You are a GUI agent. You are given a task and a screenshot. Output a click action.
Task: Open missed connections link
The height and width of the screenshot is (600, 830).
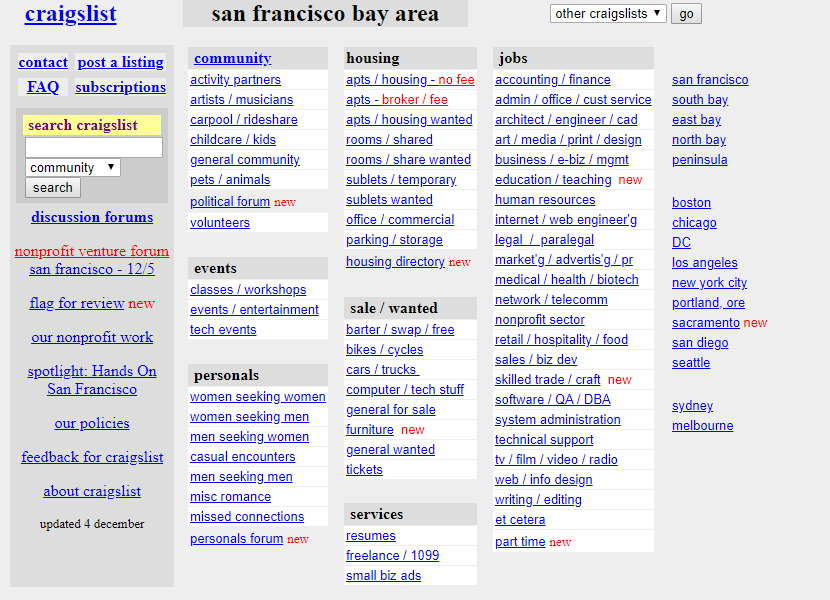(x=247, y=516)
